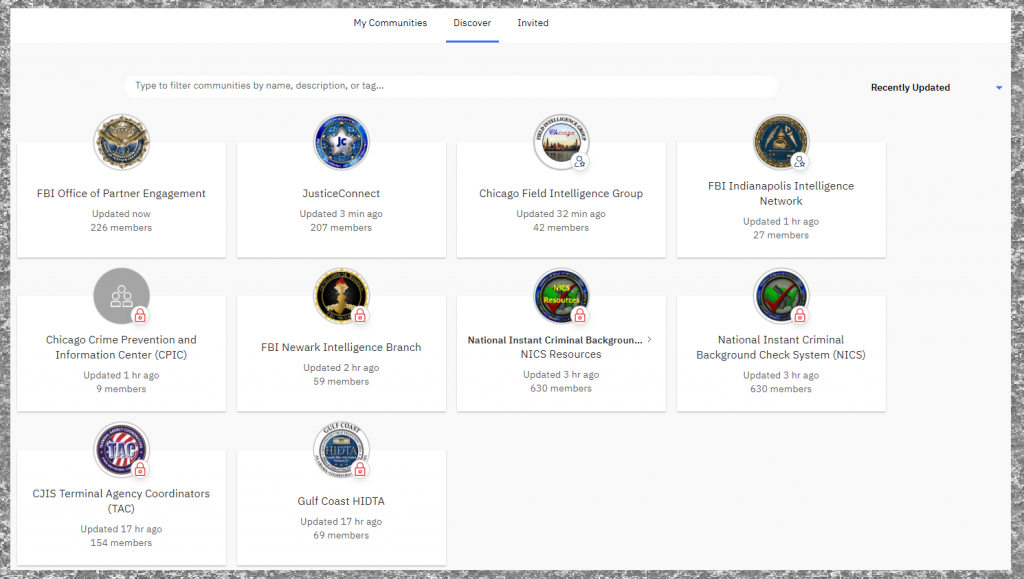The width and height of the screenshot is (1024, 579).
Task: Expand the NICS Resources breadcrumb chevron
Action: point(649,340)
